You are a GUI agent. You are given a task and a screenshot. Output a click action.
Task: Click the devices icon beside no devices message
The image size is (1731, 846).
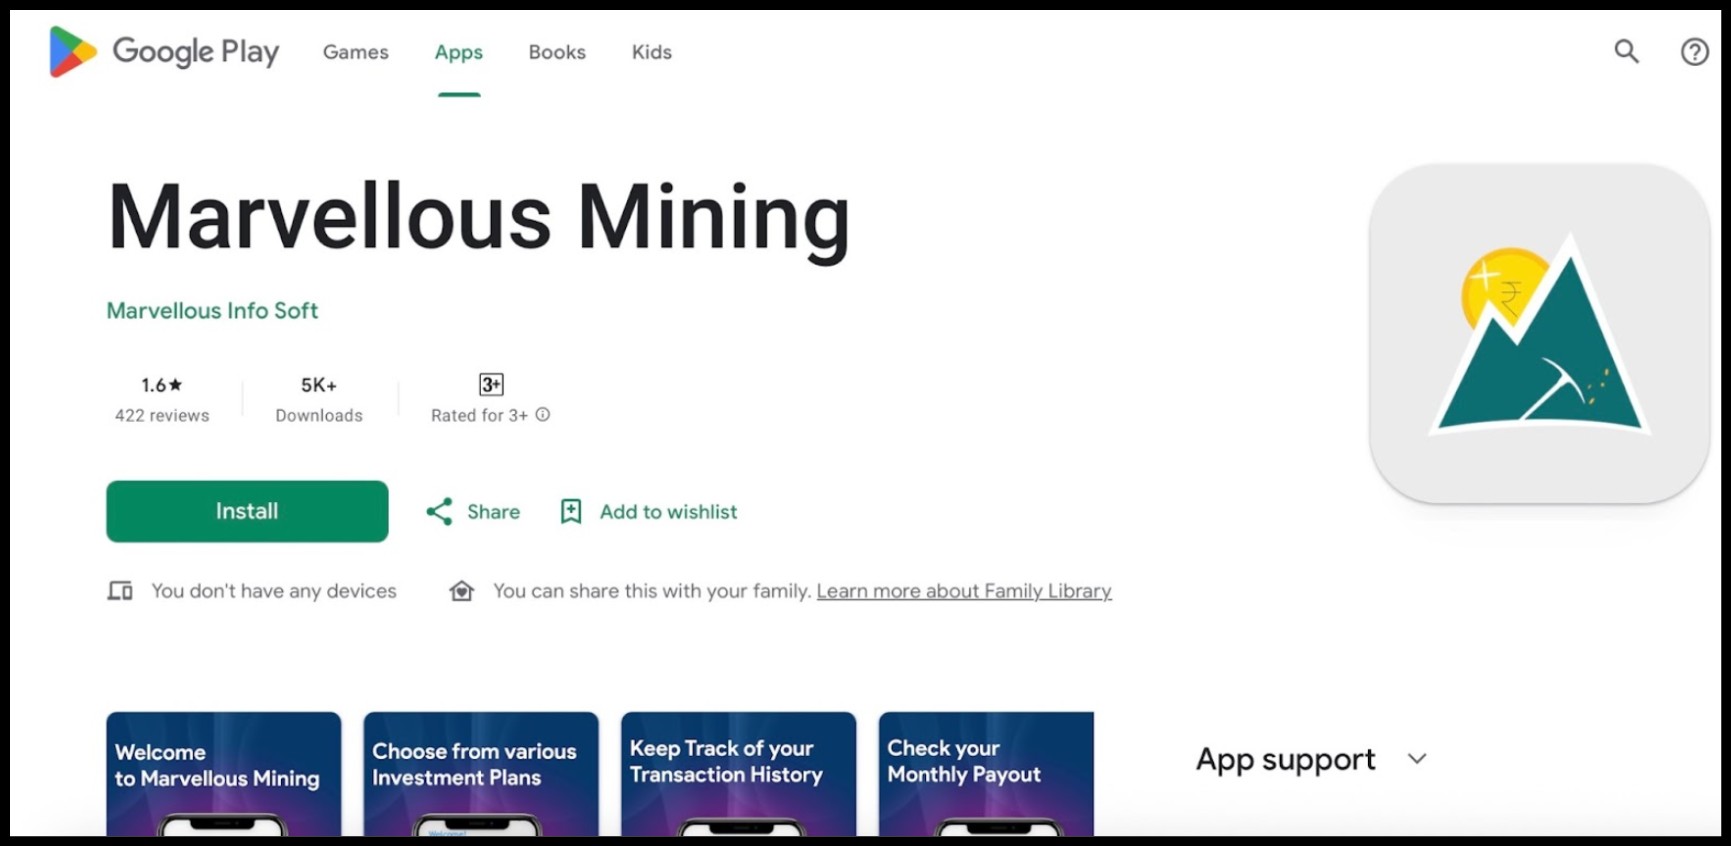coord(120,591)
